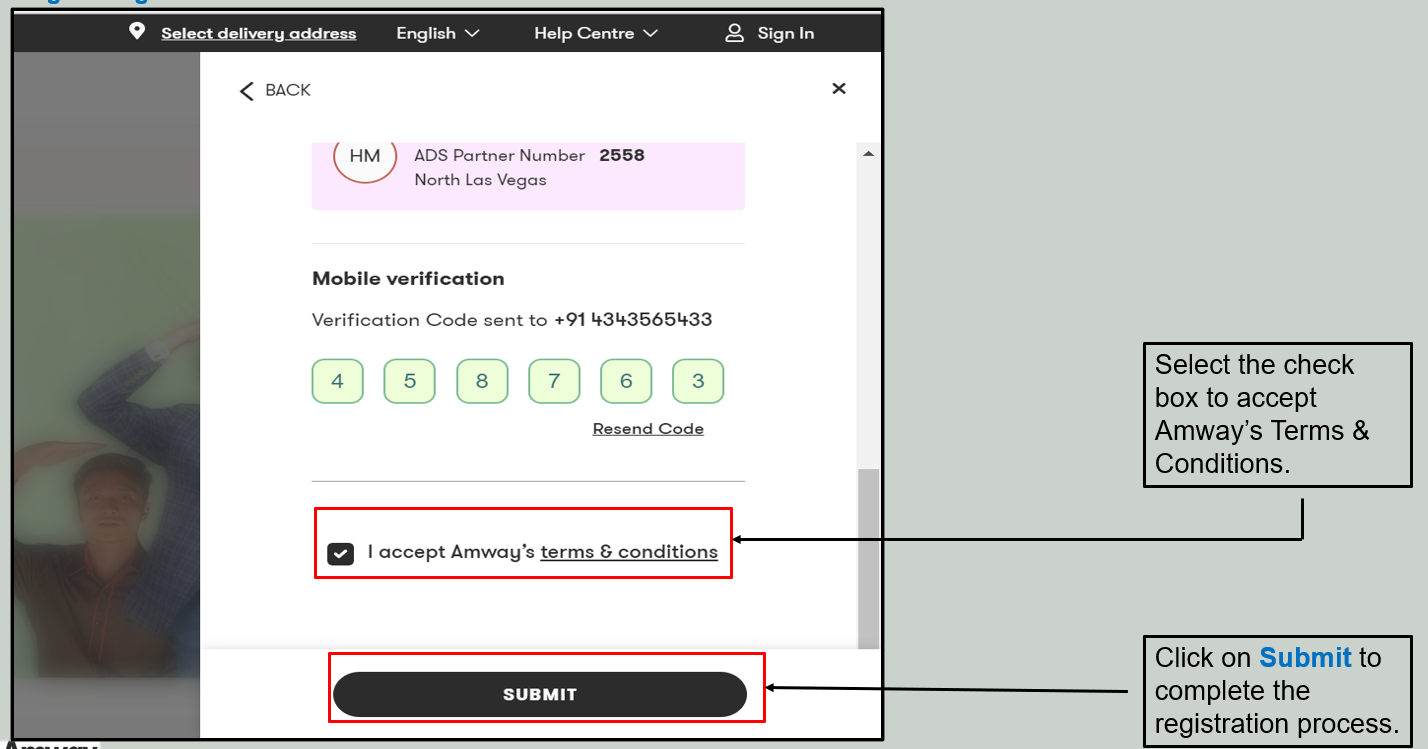Click Sign In in the header
This screenshot has height=749, width=1428.
tap(786, 32)
